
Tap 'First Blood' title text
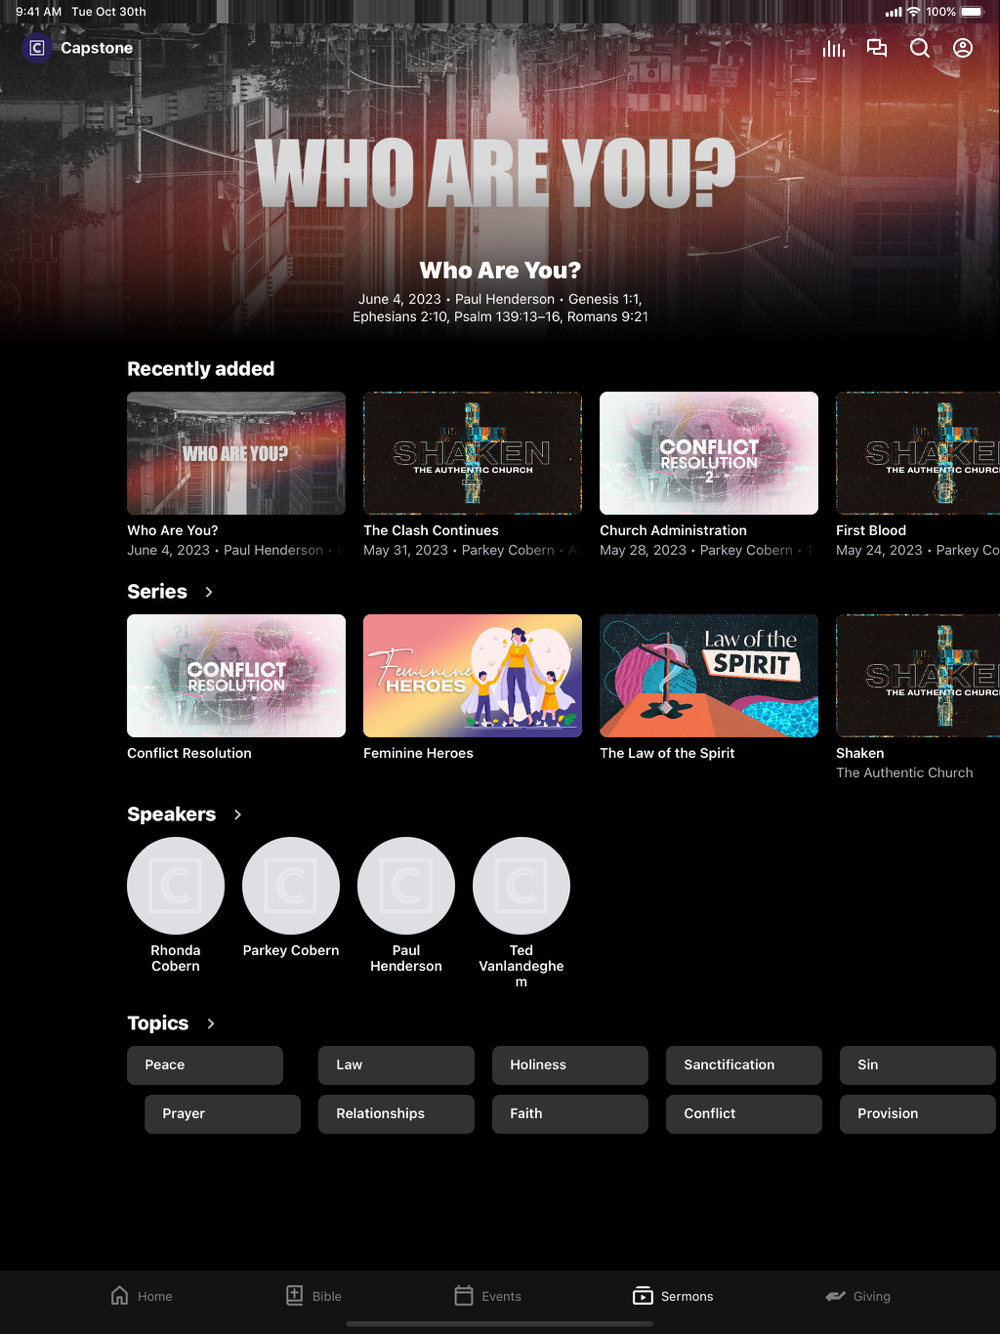point(871,531)
